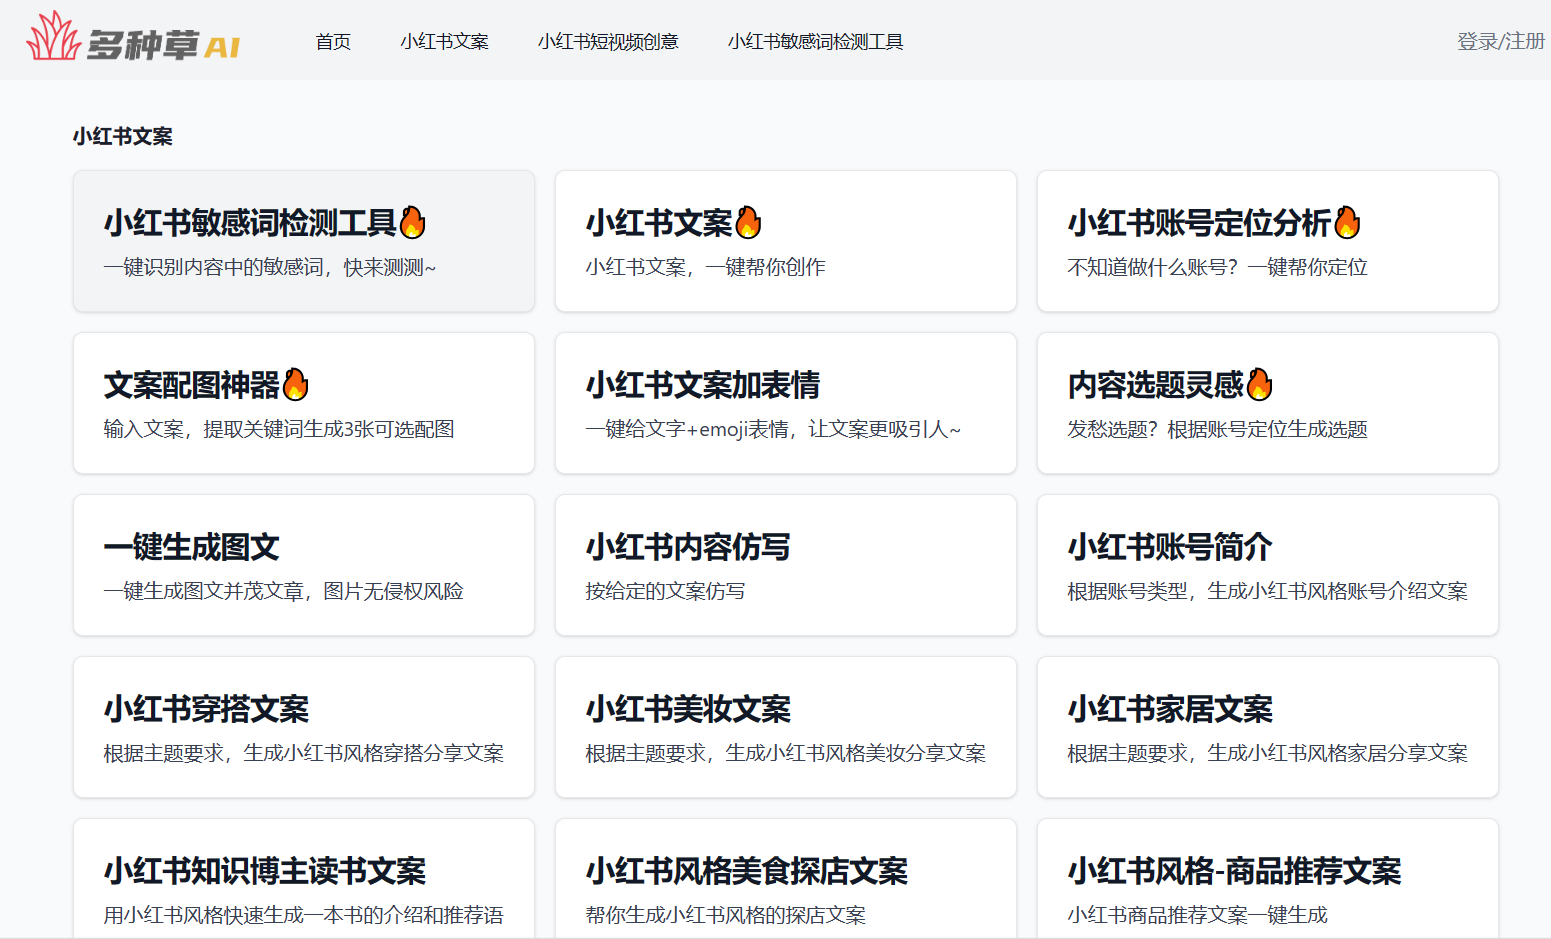Image resolution: width=1551 pixels, height=939 pixels.
Task: Click flame icon beside 小红书账号定位分析
Action: coord(1347,222)
